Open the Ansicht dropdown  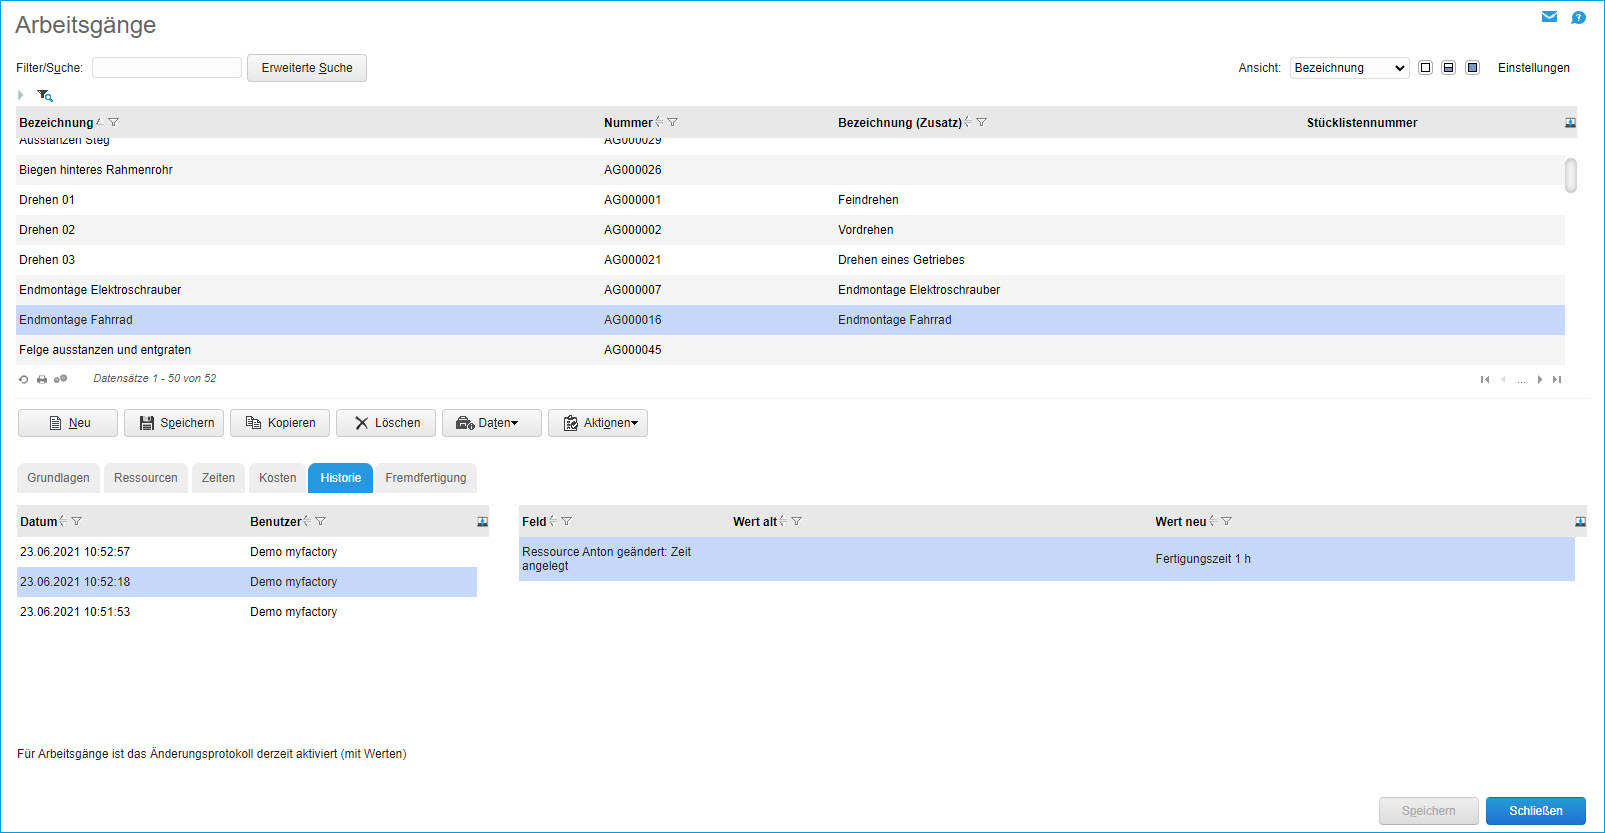click(x=1349, y=68)
